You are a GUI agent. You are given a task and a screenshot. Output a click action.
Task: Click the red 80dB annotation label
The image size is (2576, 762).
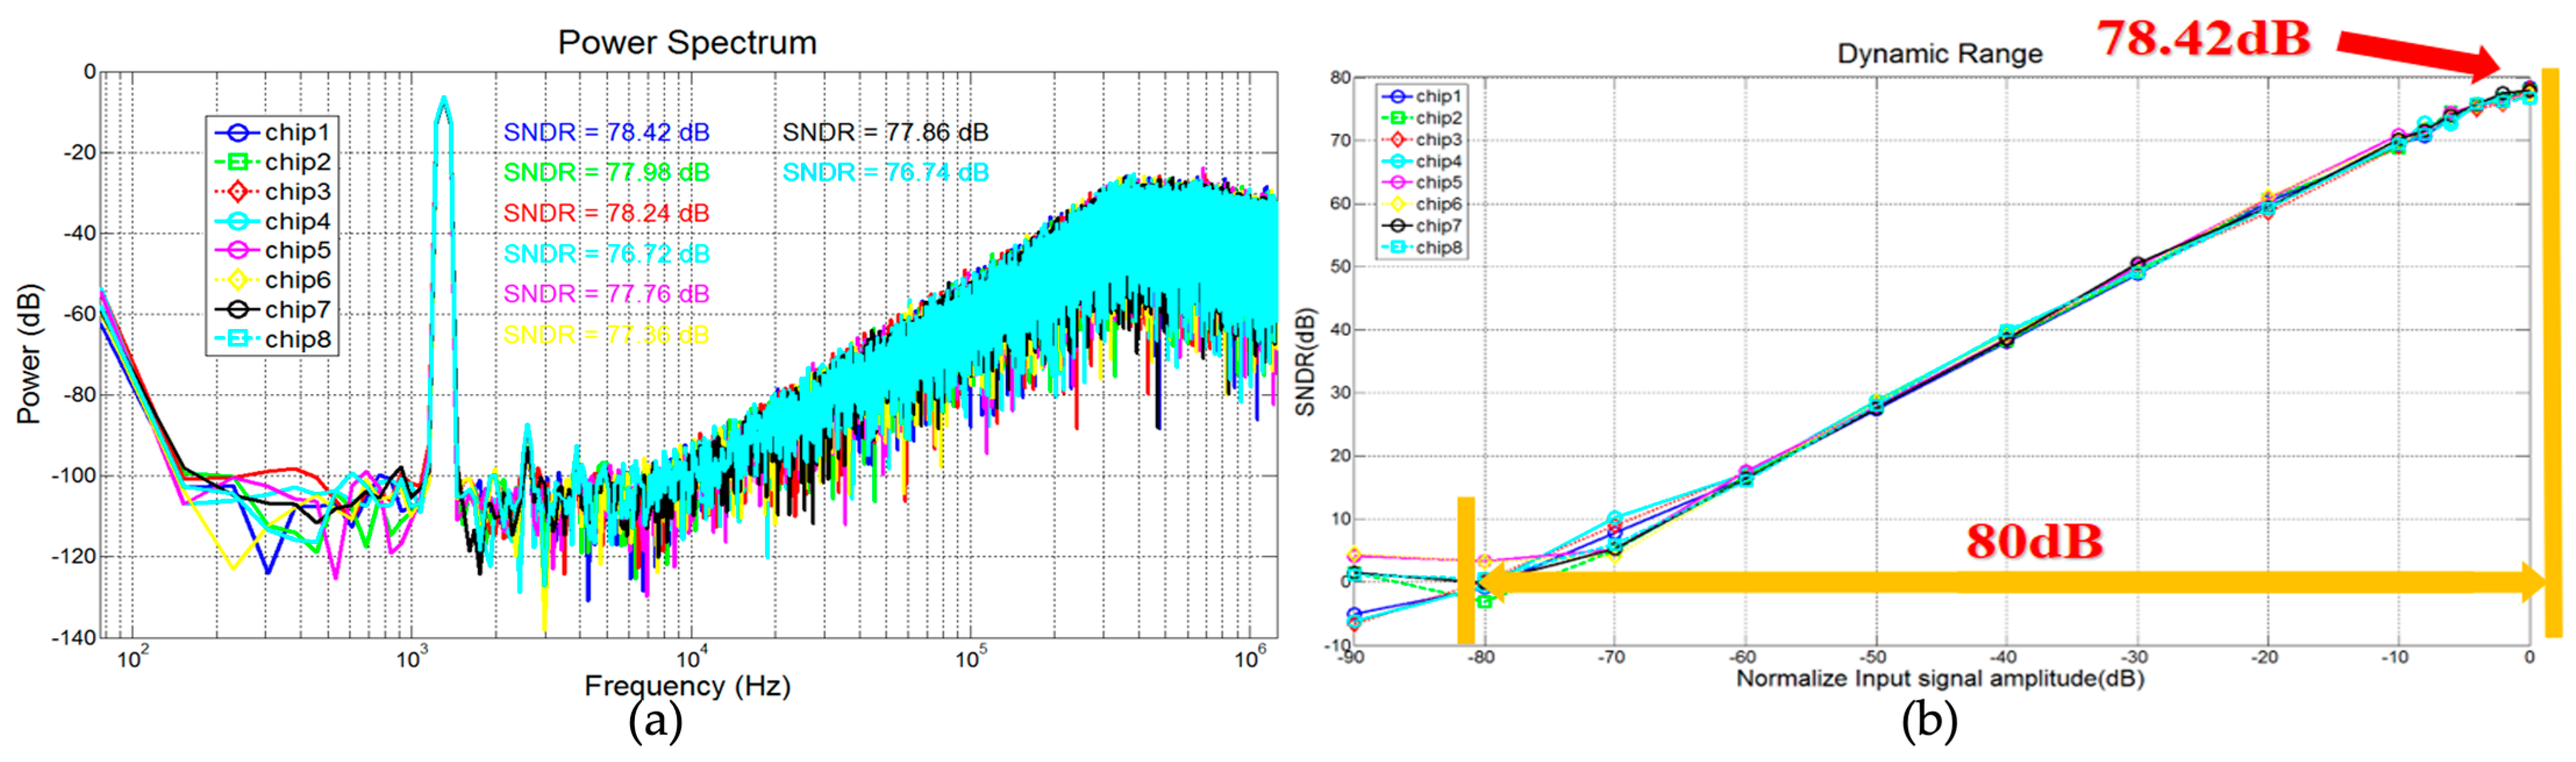pos(2034,541)
